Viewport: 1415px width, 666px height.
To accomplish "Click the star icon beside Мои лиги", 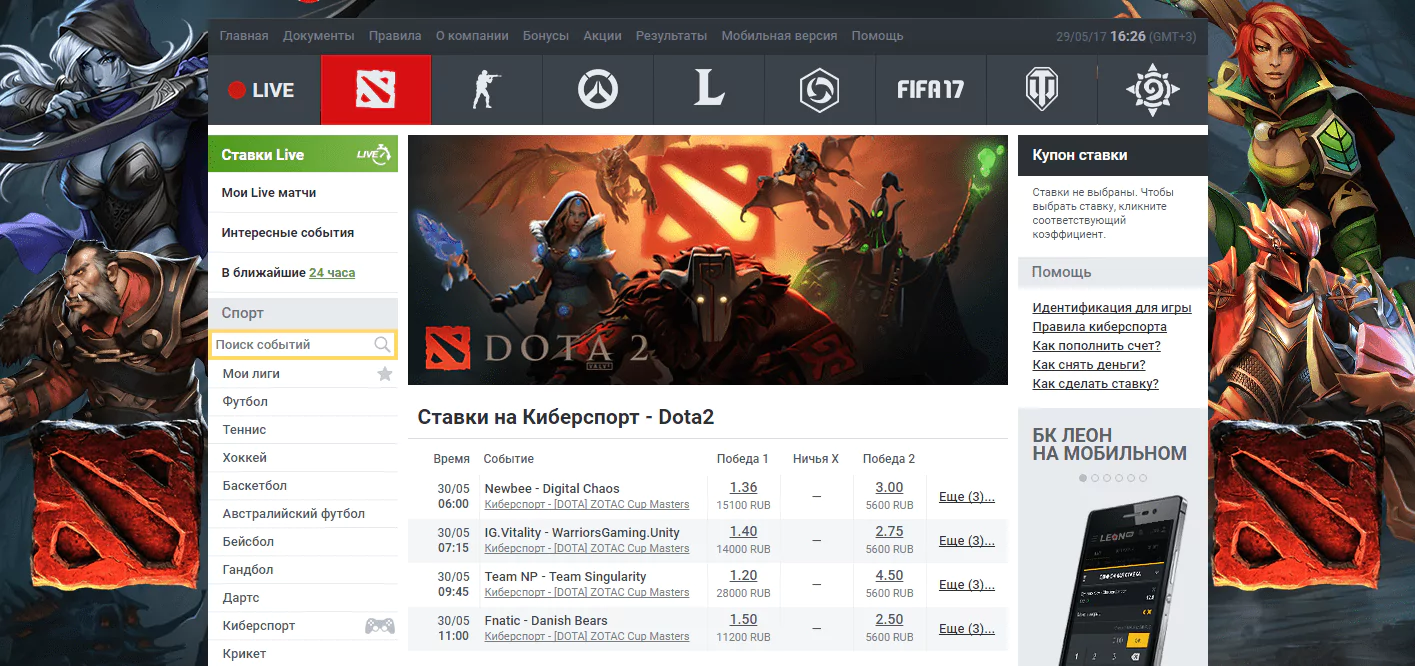I will (x=385, y=374).
